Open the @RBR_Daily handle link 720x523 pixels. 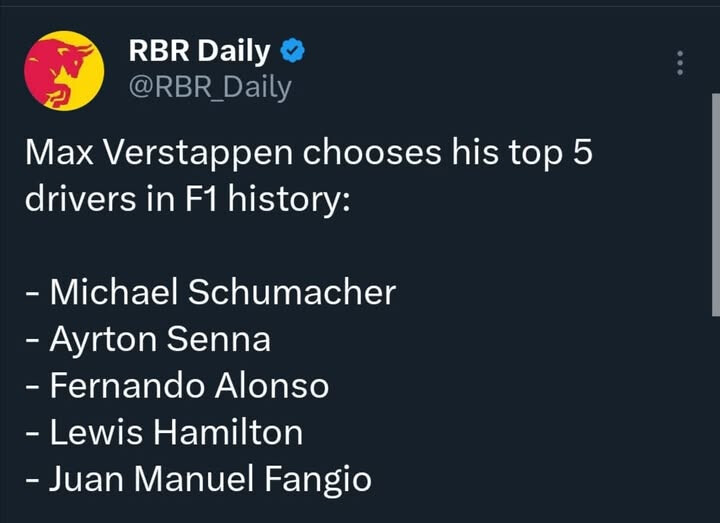[209, 87]
